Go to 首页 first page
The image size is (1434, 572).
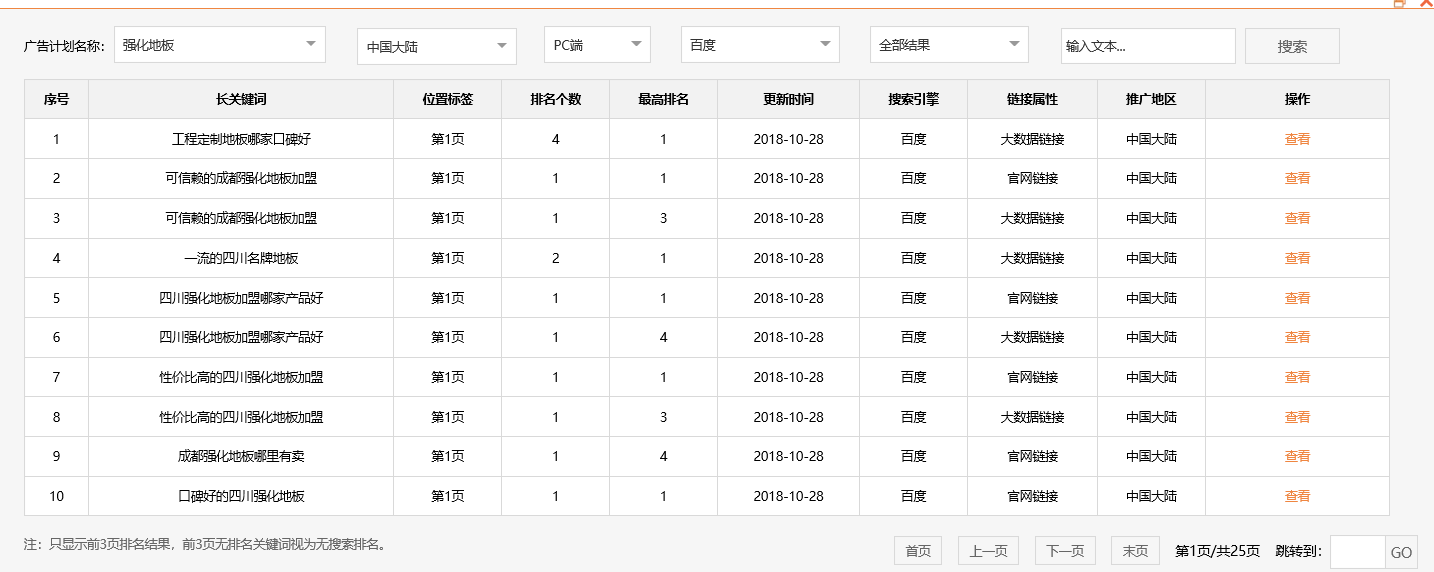[918, 551]
